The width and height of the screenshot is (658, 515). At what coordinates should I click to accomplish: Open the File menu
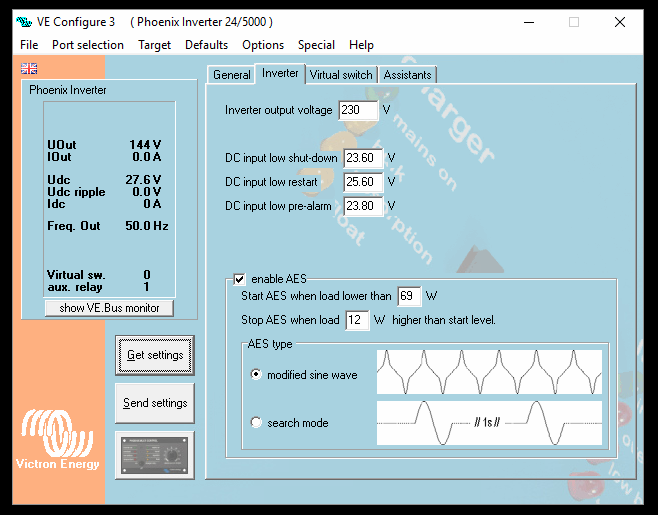point(29,45)
